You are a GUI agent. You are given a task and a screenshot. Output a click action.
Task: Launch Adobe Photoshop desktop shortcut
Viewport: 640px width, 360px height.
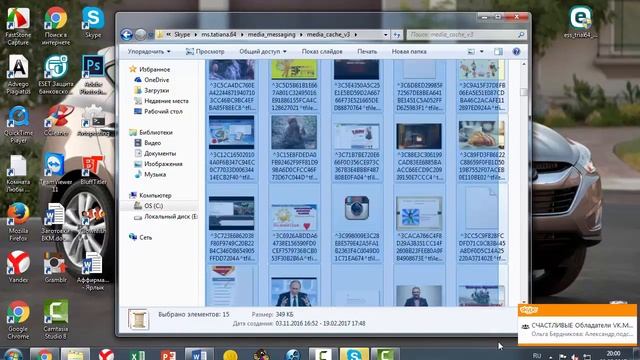click(x=93, y=75)
